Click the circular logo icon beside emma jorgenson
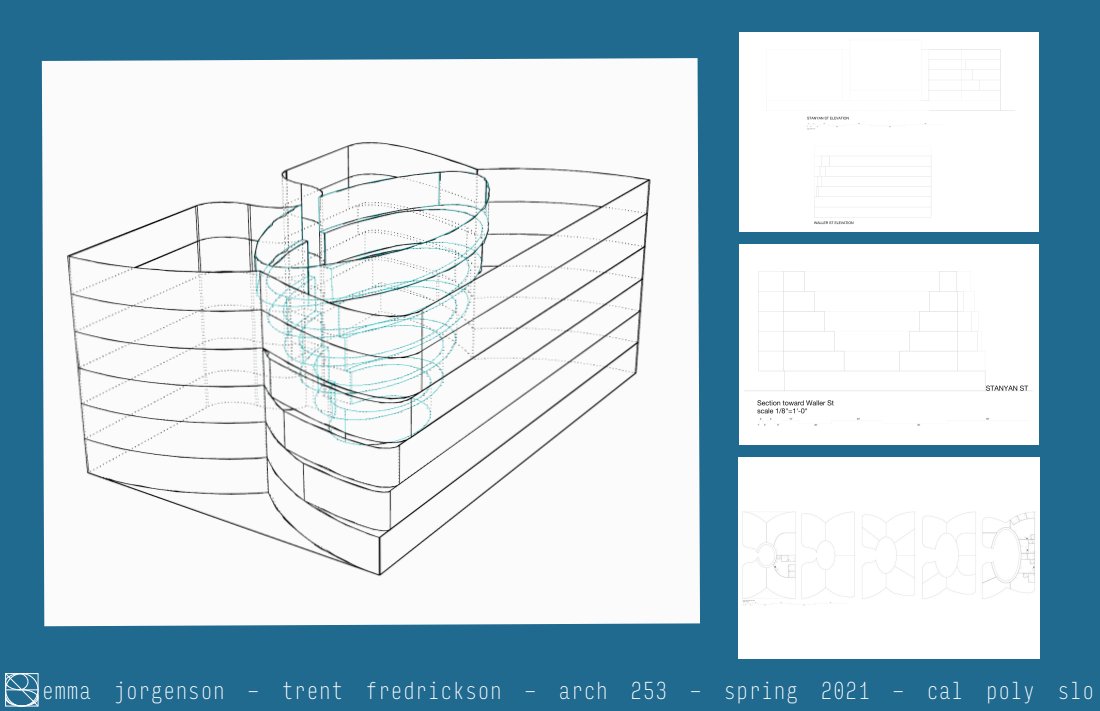 click(22, 689)
